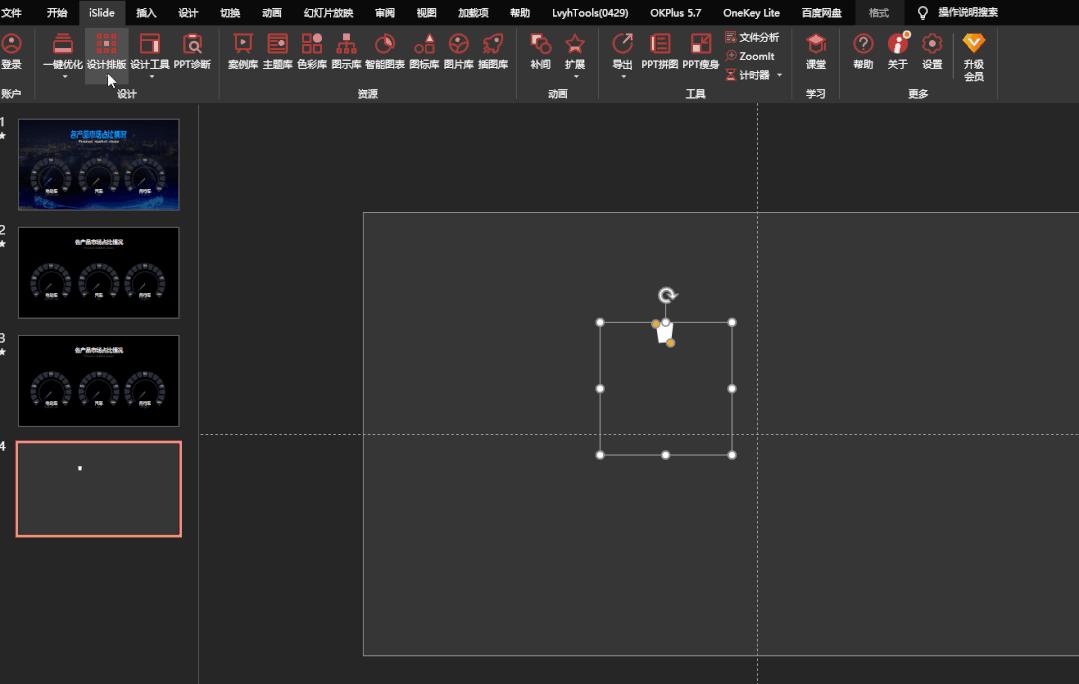Image resolution: width=1079 pixels, height=684 pixels.
Task: Select the first slide thumbnail
Action: [98, 164]
